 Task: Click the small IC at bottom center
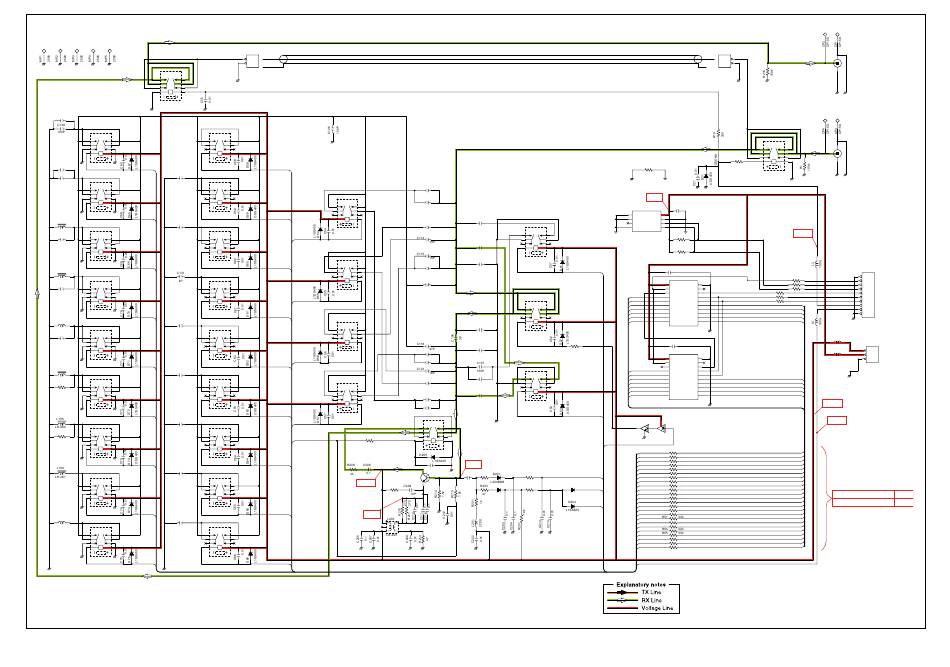(392, 526)
